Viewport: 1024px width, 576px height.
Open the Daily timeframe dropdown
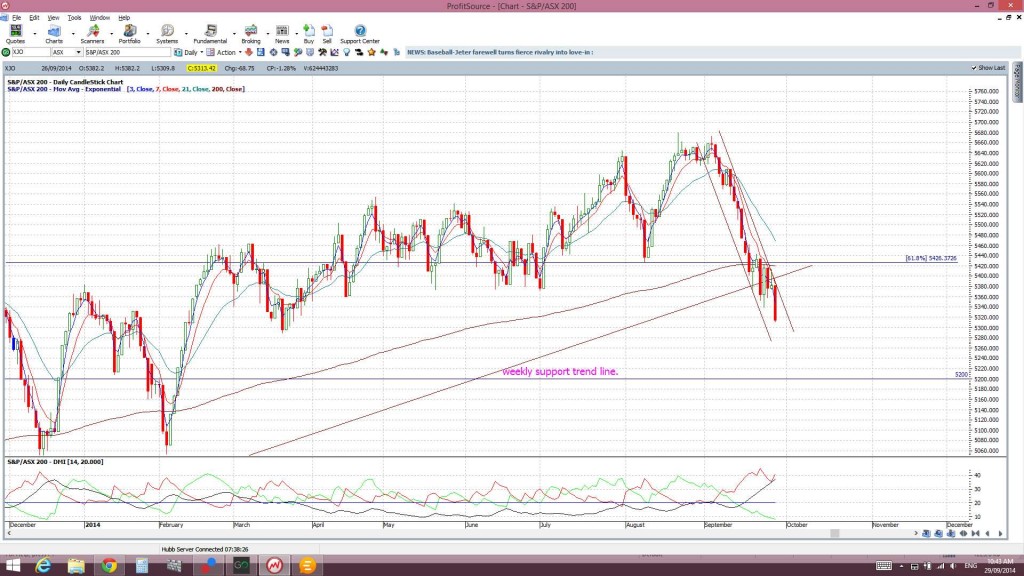point(202,52)
